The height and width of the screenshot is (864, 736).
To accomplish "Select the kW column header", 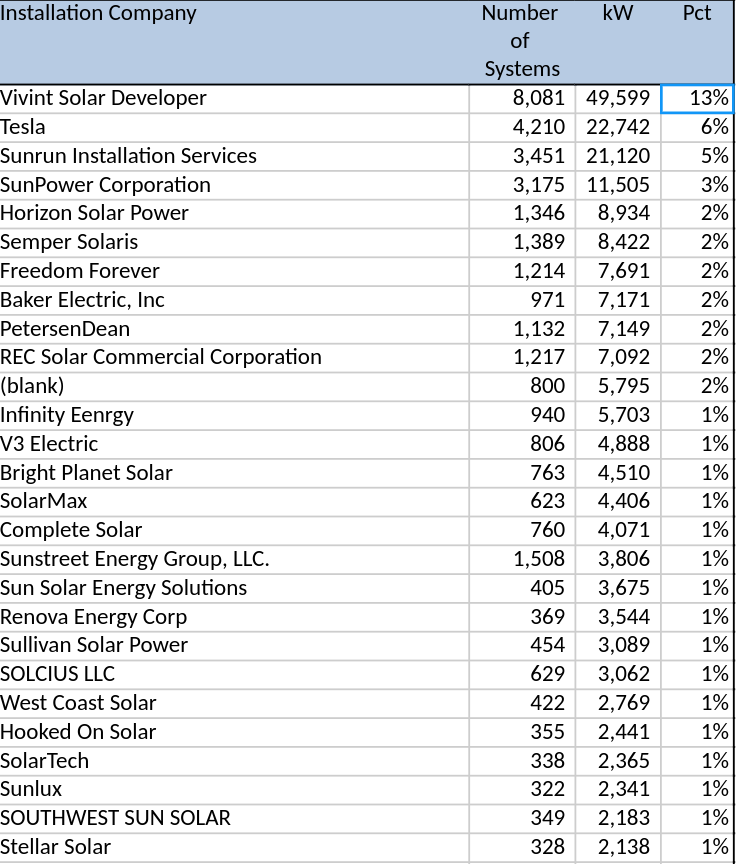I will tap(618, 42).
